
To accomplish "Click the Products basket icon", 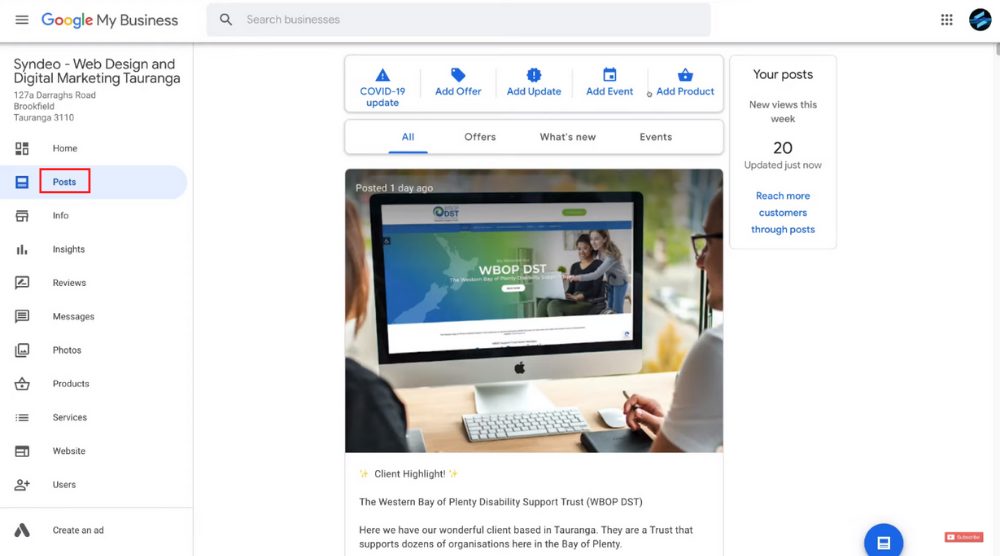I will coord(22,384).
